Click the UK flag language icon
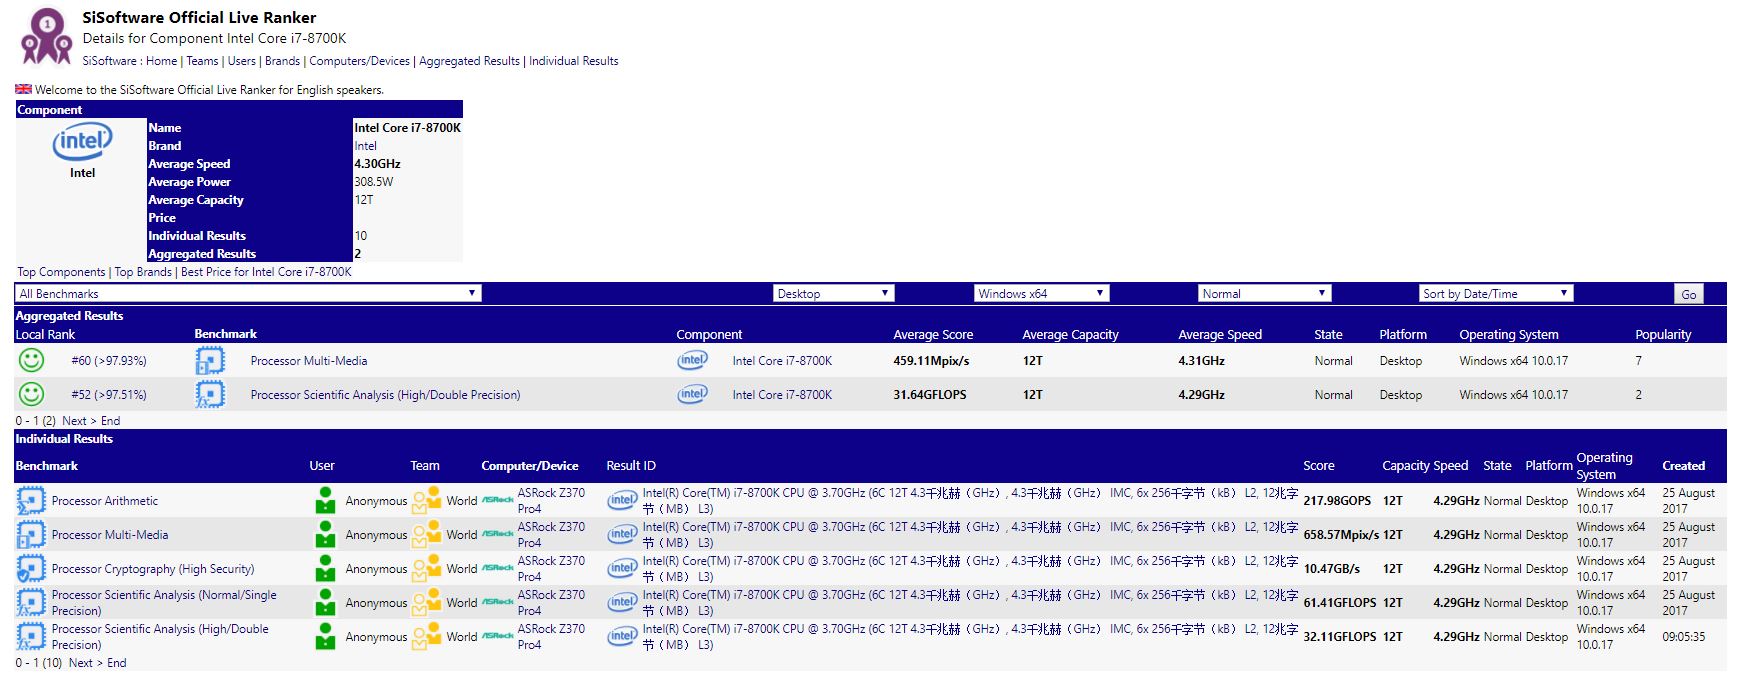 tap(23, 89)
